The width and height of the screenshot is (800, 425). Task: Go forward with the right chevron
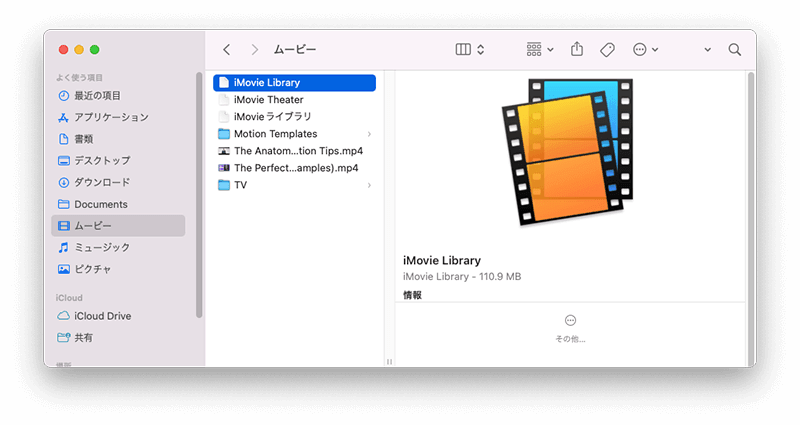coord(254,49)
